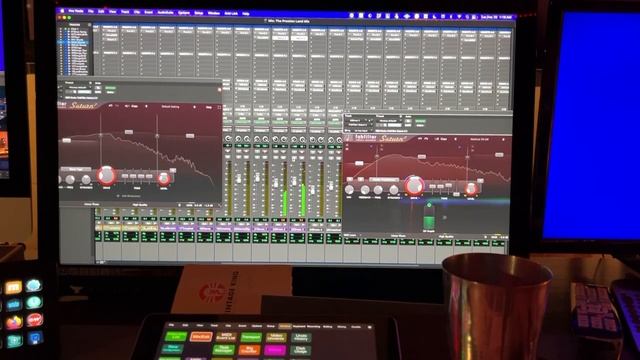Open the band style dropdown in left Saturn
Image resolution: width=640 pixels, height=360 pixels.
click(x=76, y=169)
